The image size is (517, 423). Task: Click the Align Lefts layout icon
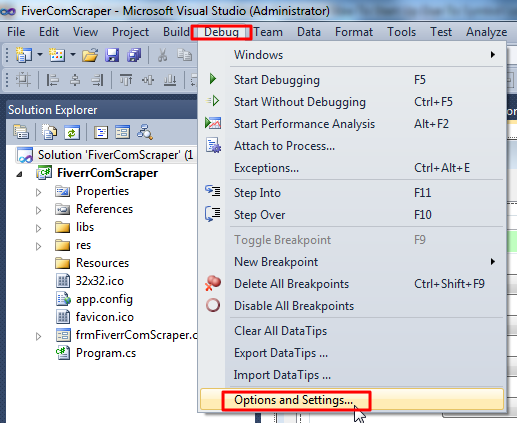click(53, 80)
